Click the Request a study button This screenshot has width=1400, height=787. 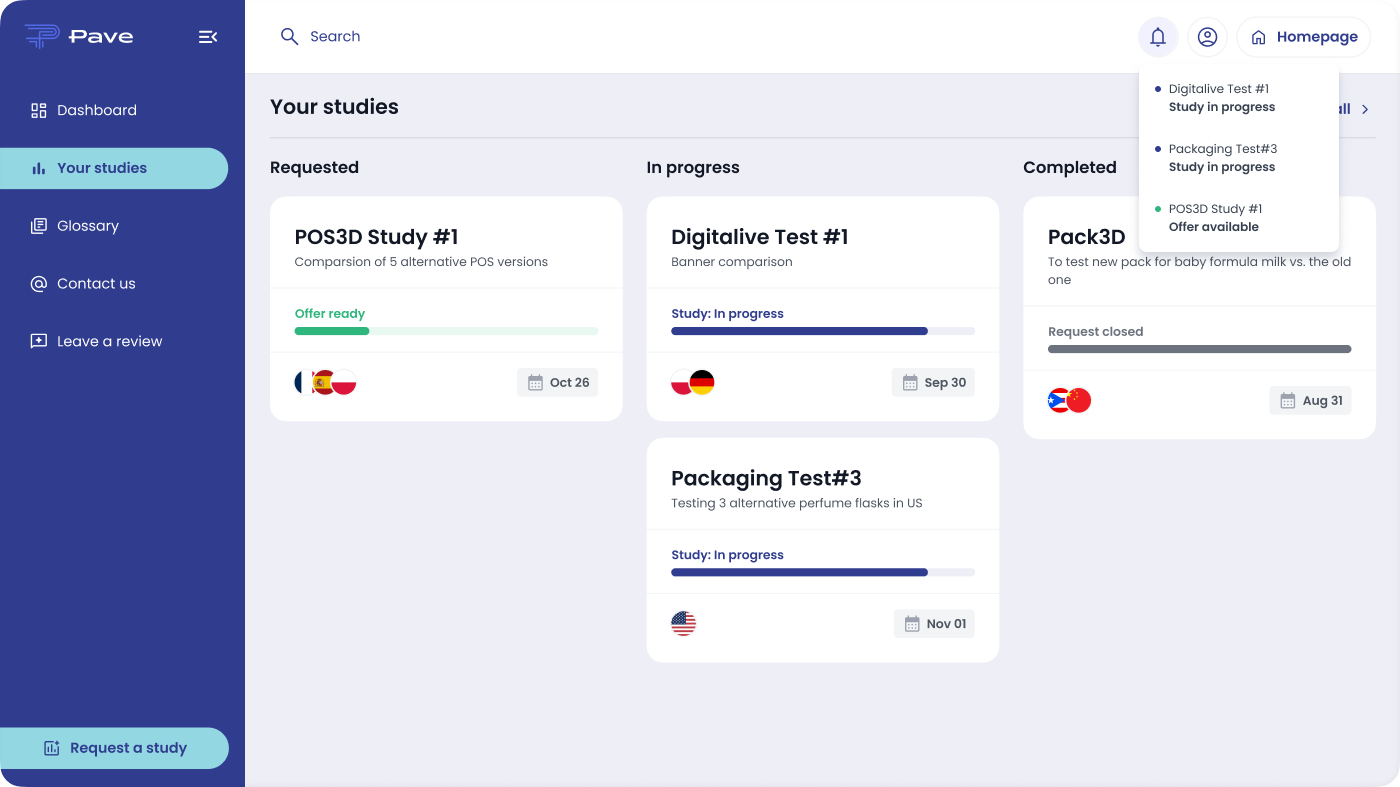point(114,748)
